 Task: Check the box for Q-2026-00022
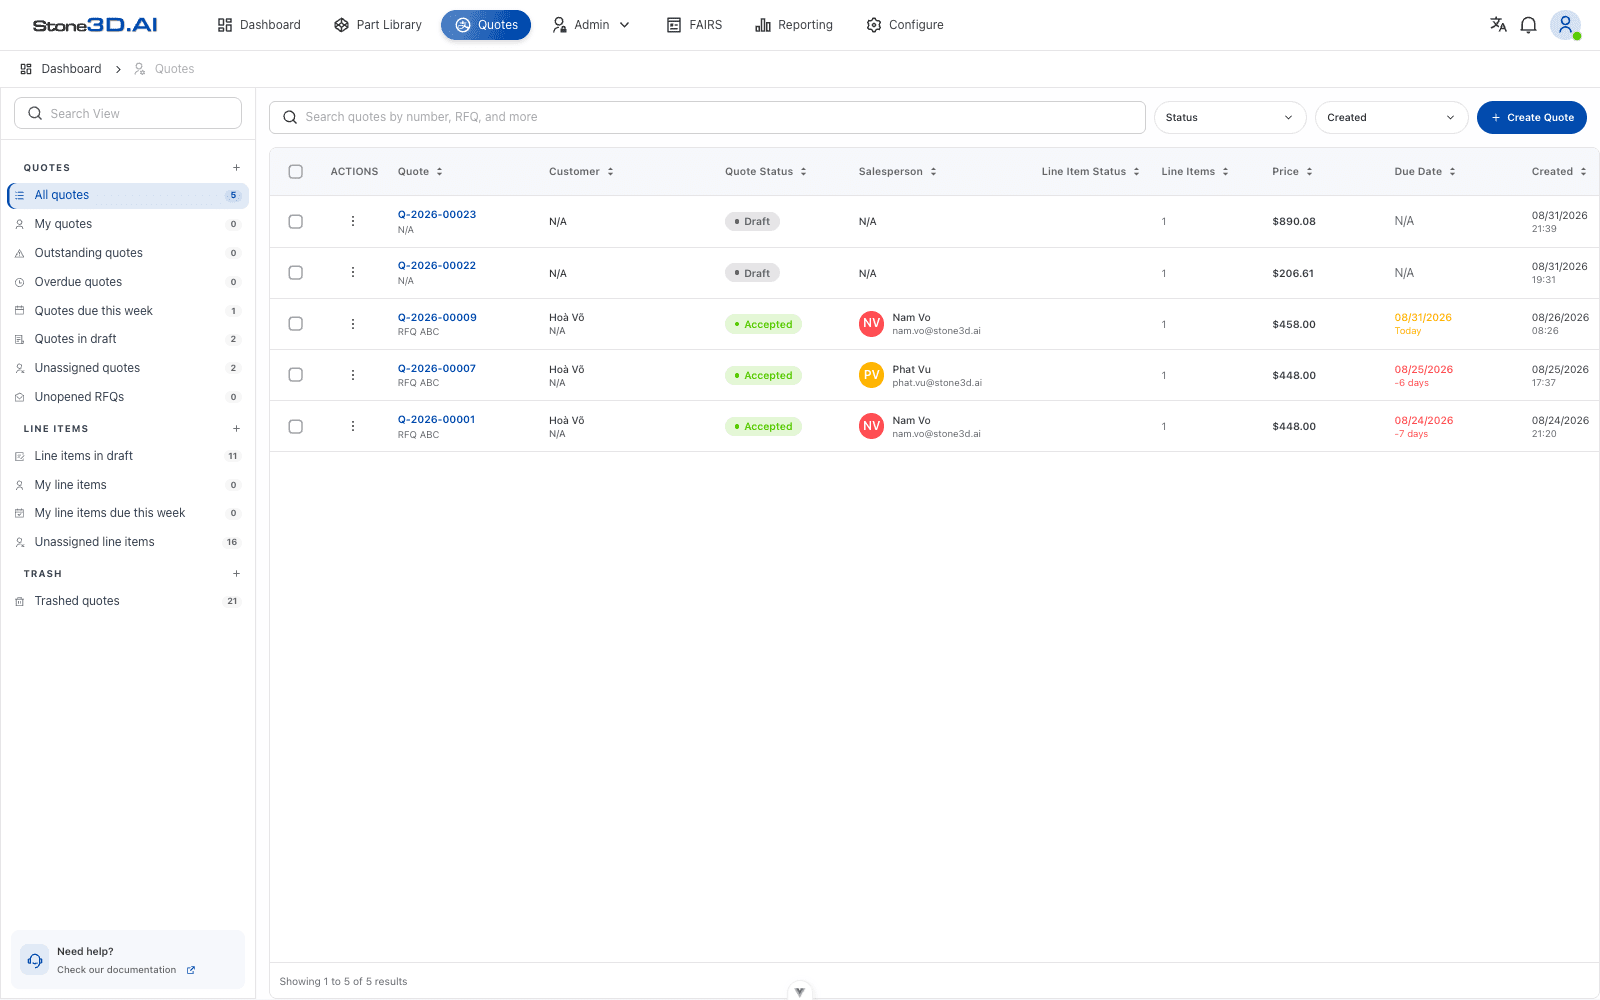click(x=295, y=272)
